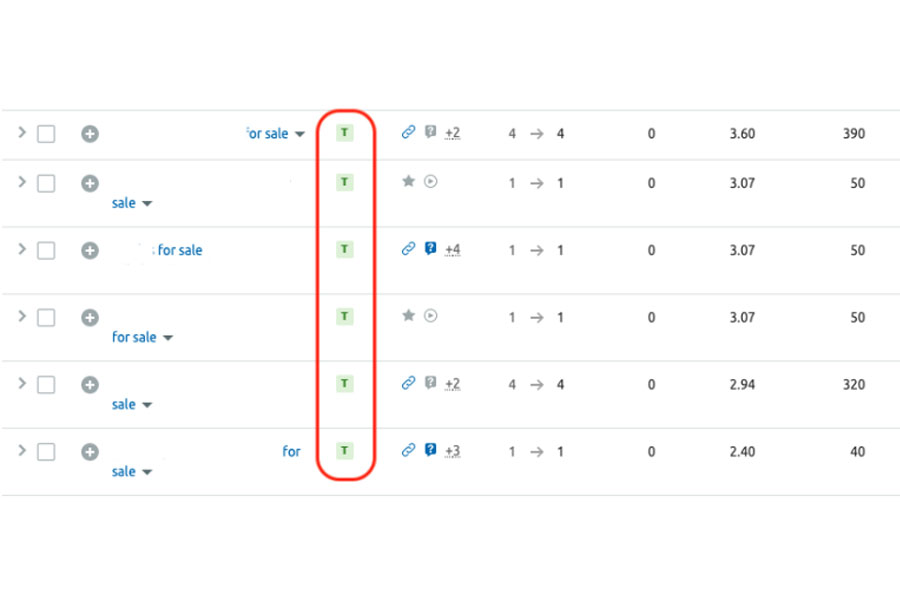Click the link icon in 3.60 row

pyautogui.click(x=408, y=132)
